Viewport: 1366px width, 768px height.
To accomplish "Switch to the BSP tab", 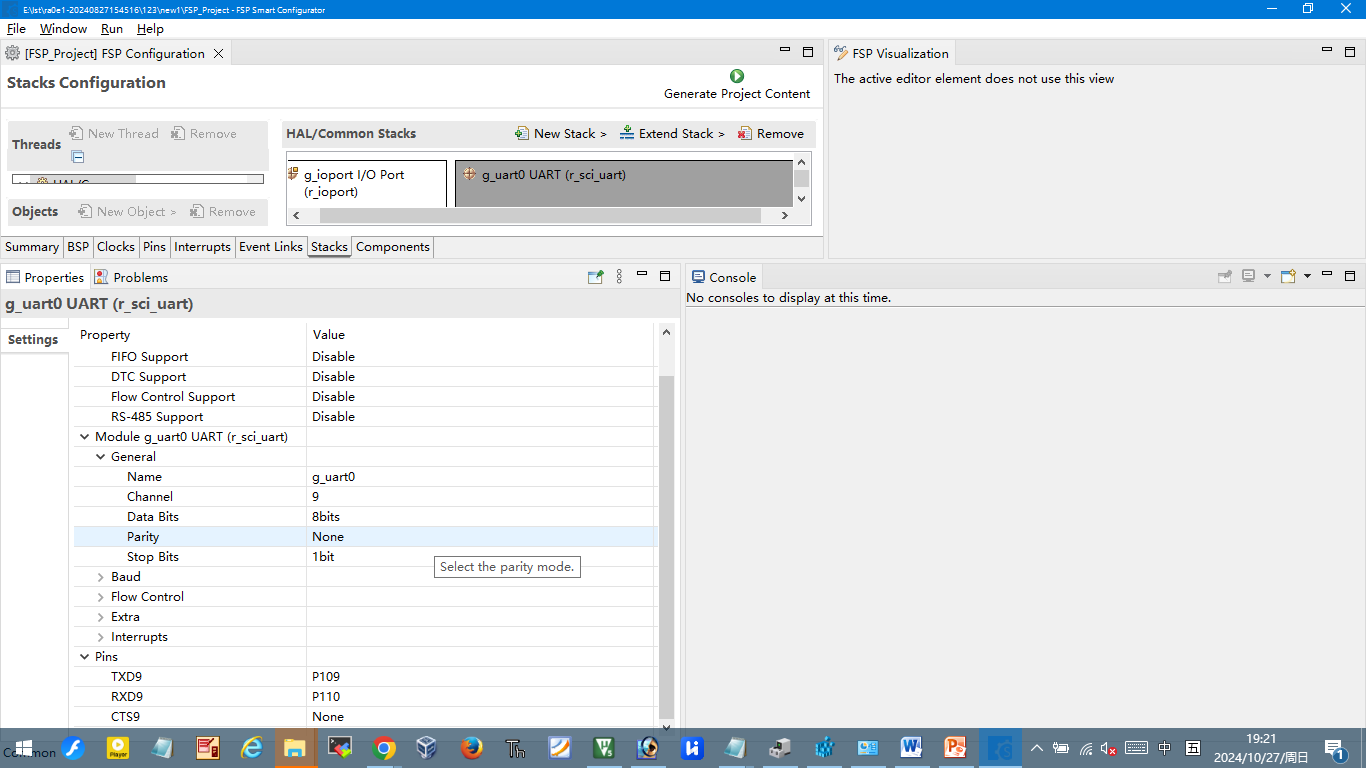I will [78, 247].
